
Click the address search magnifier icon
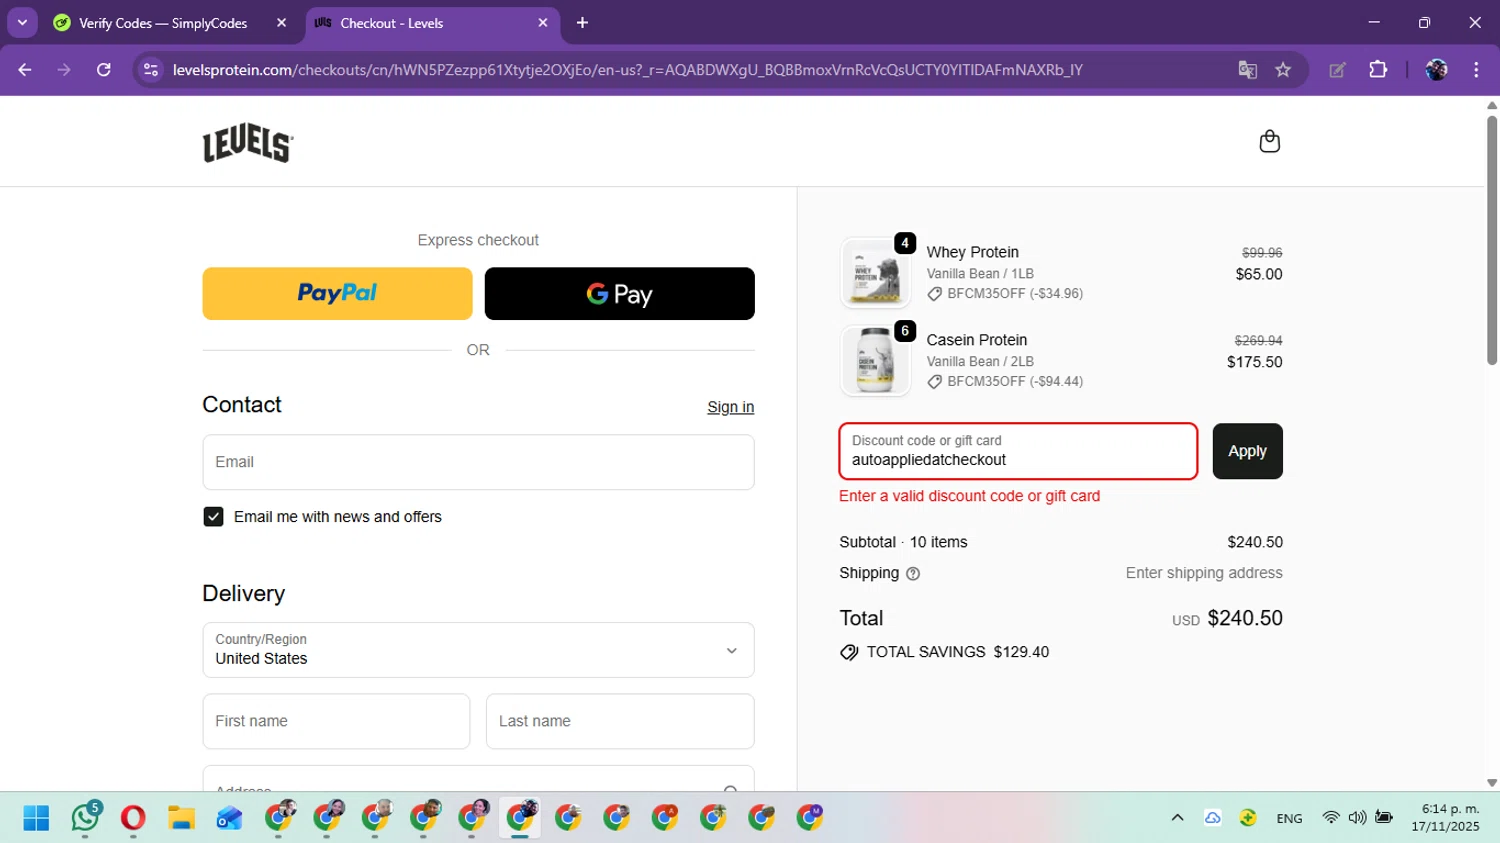731,789
